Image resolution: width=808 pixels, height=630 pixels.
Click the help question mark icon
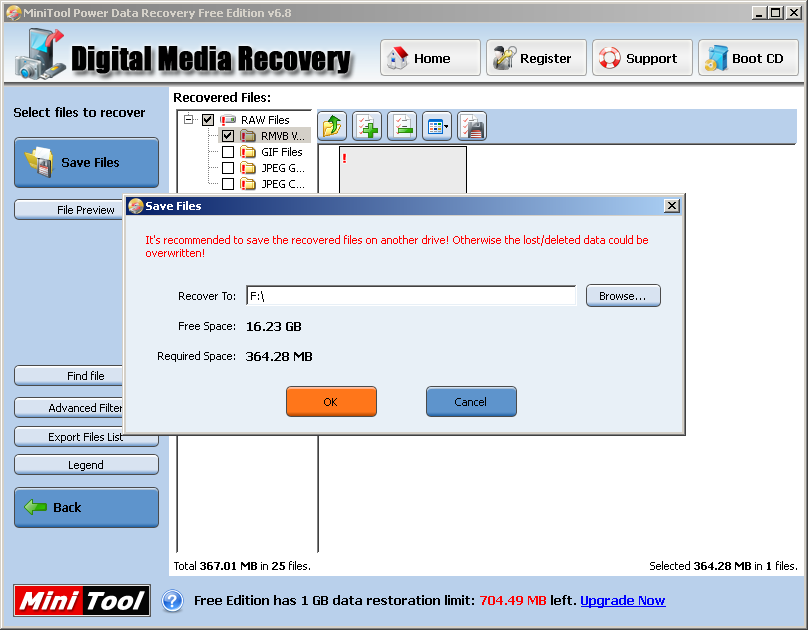tap(173, 601)
